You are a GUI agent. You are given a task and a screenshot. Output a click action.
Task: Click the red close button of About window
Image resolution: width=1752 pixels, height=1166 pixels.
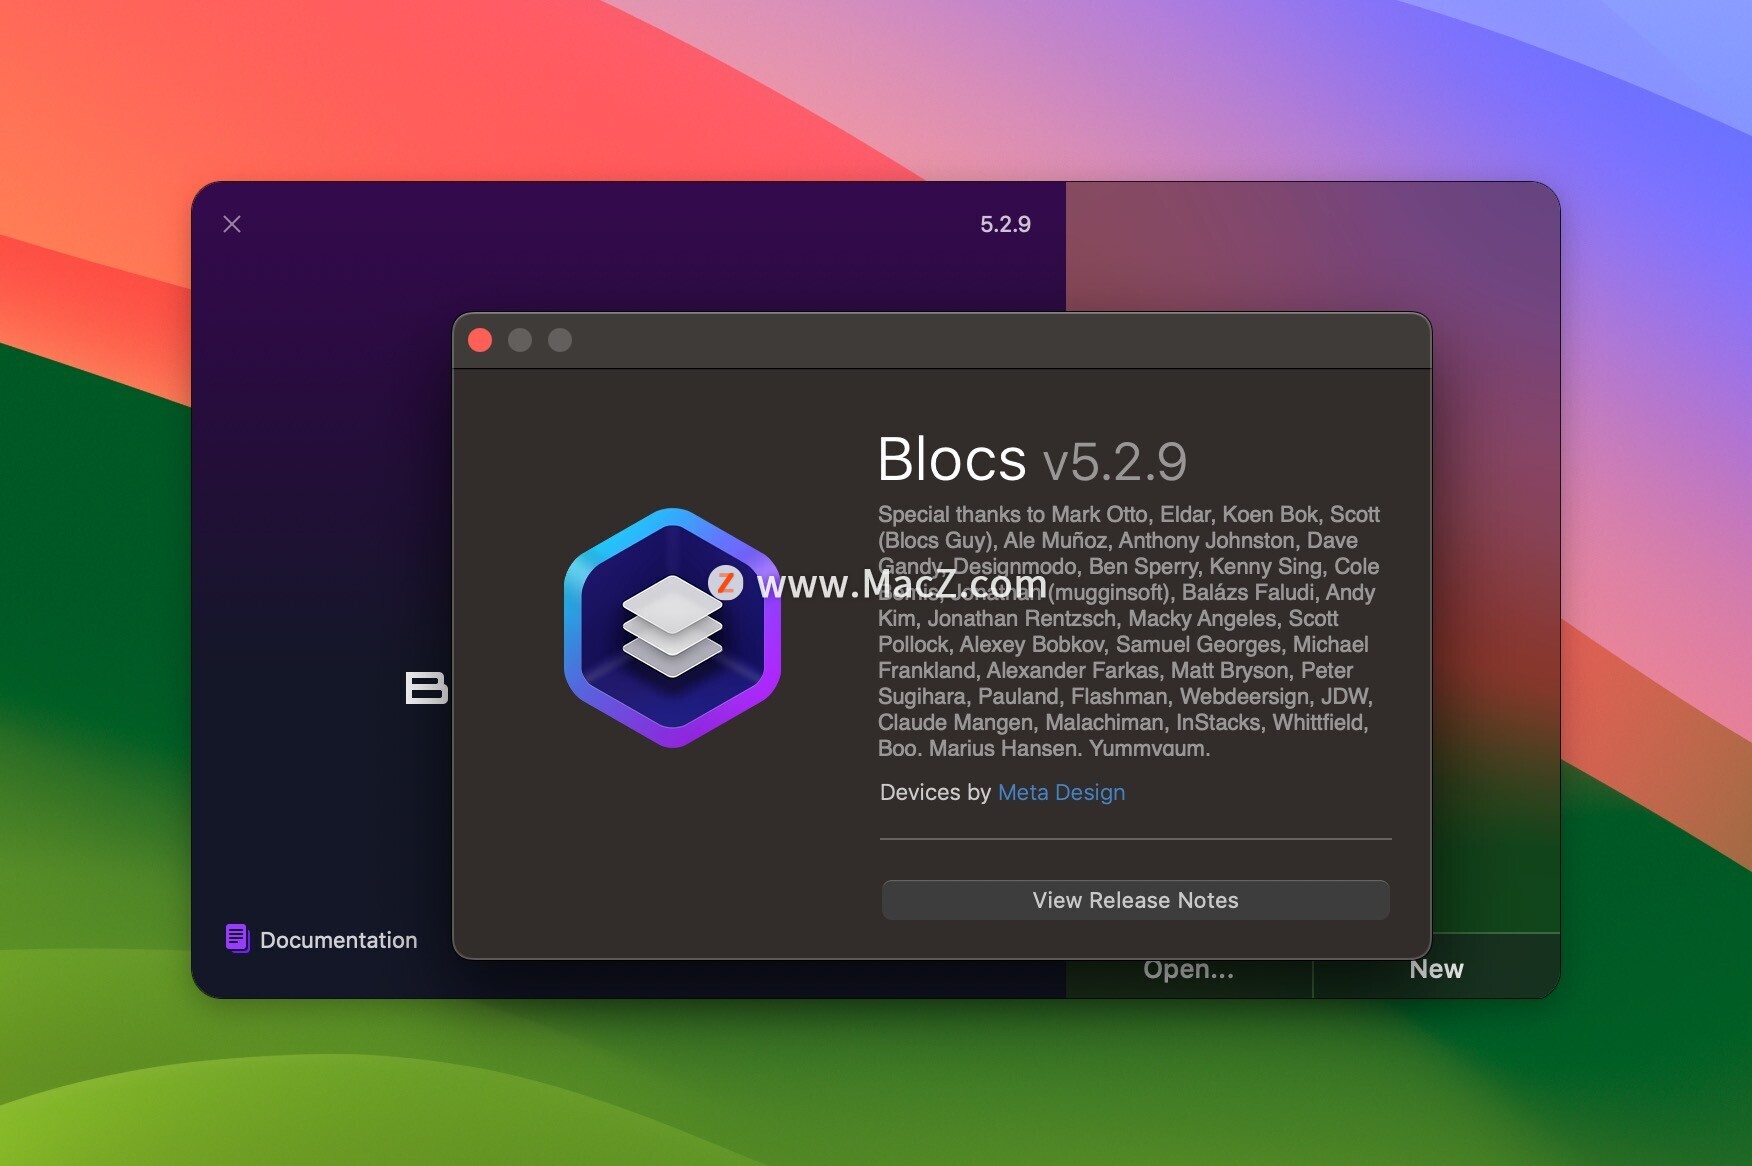480,340
